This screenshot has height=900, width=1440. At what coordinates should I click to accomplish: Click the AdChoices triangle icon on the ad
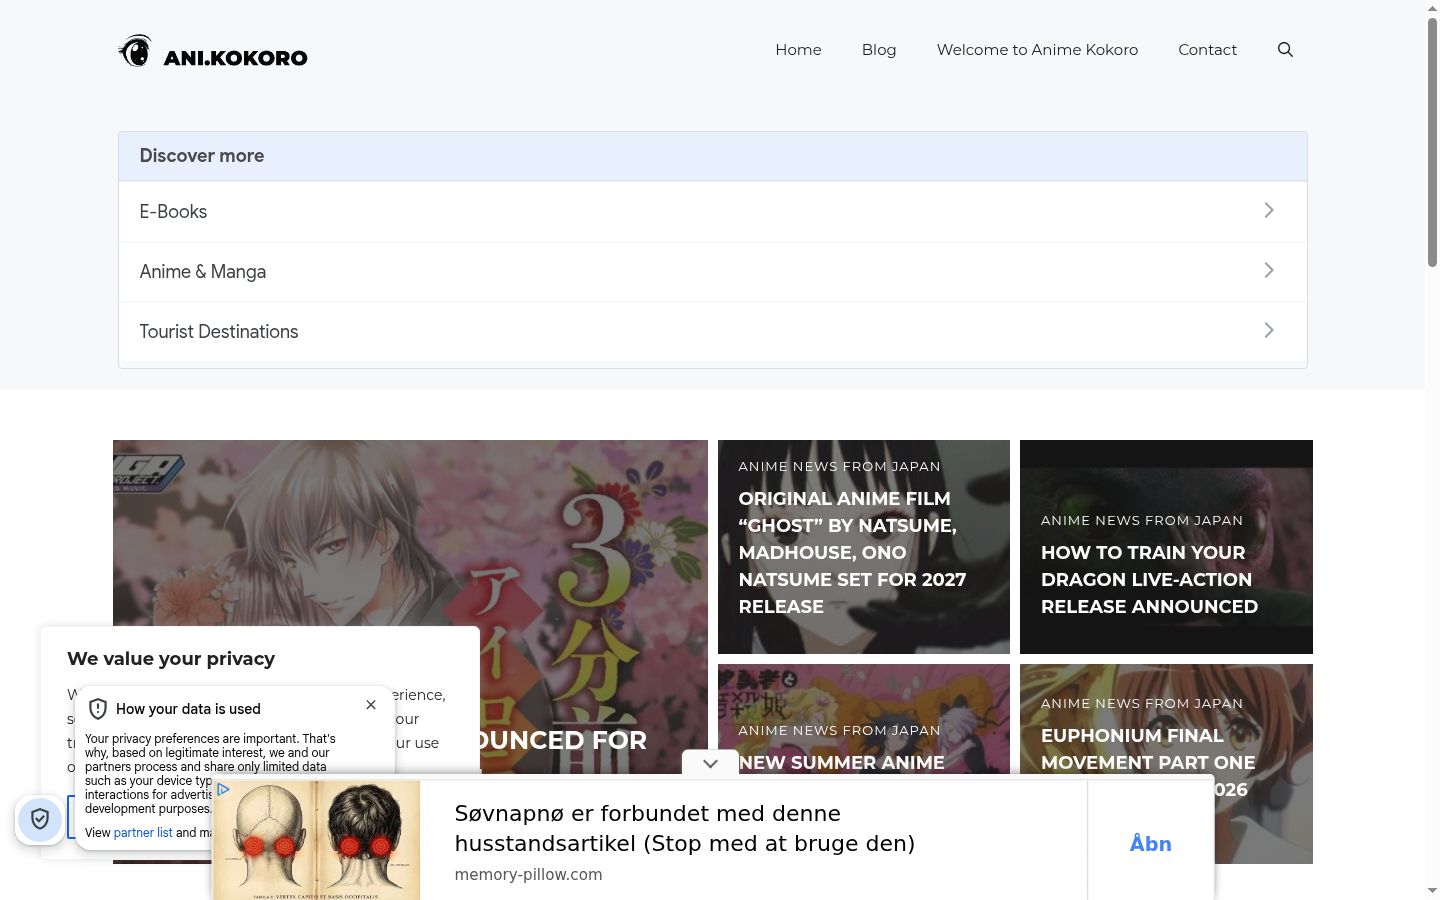(223, 789)
